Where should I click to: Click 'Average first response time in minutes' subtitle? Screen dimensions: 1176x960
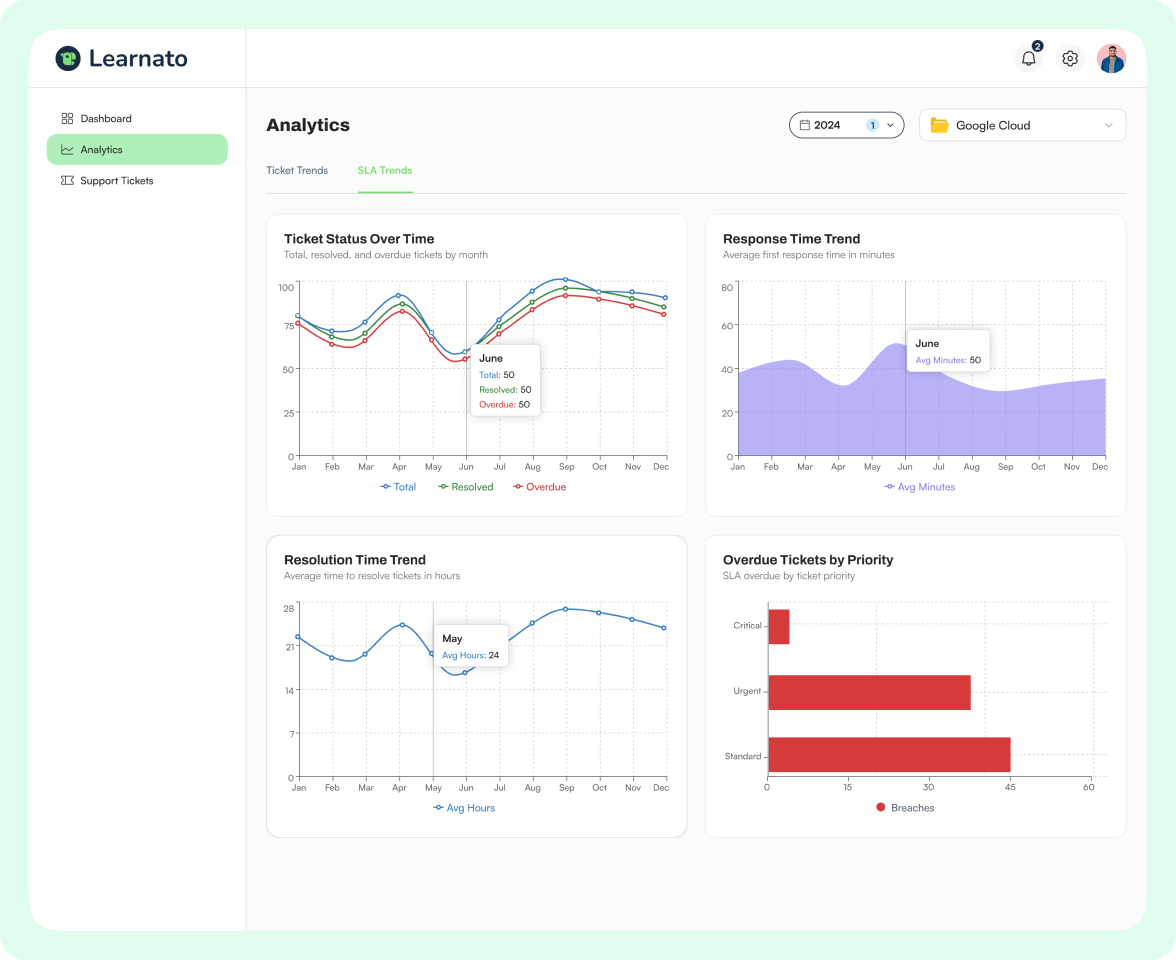click(808, 255)
